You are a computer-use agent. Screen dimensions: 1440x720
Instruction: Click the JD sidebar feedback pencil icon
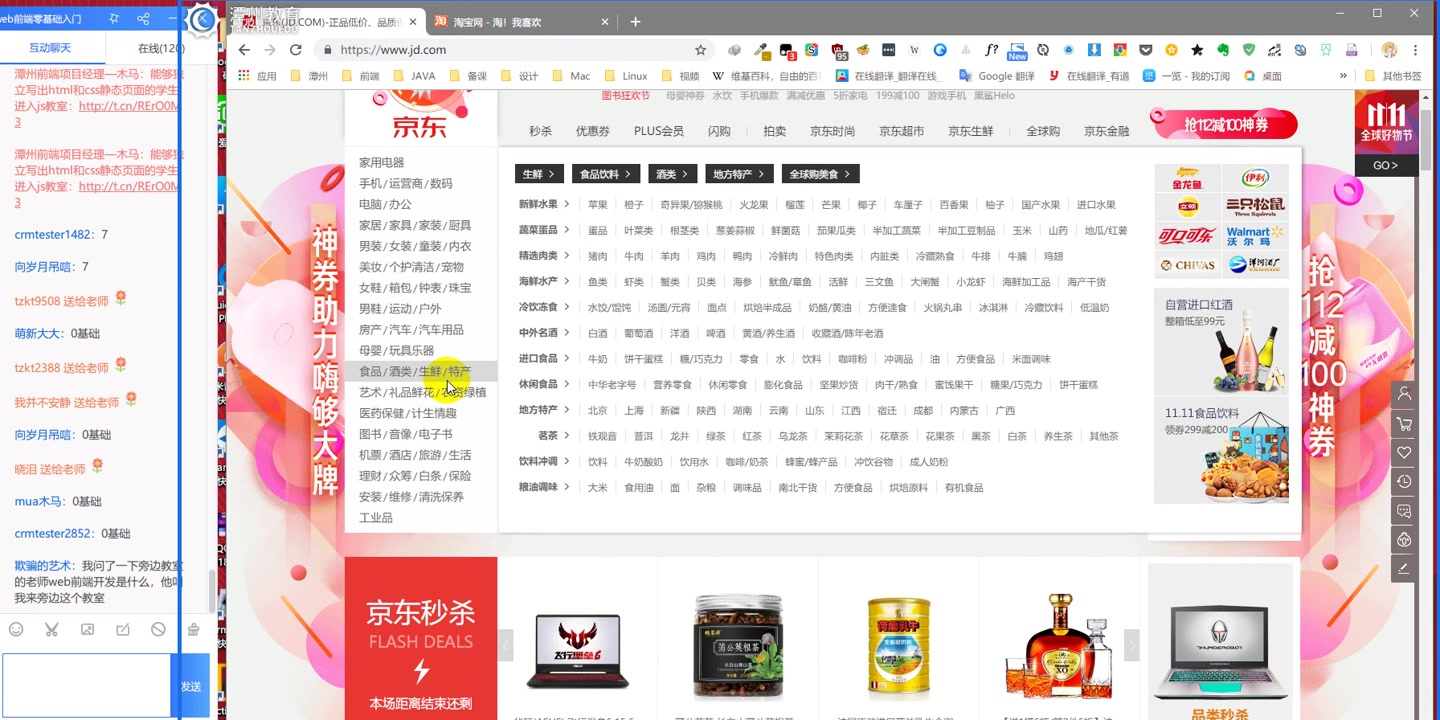coord(1404,569)
